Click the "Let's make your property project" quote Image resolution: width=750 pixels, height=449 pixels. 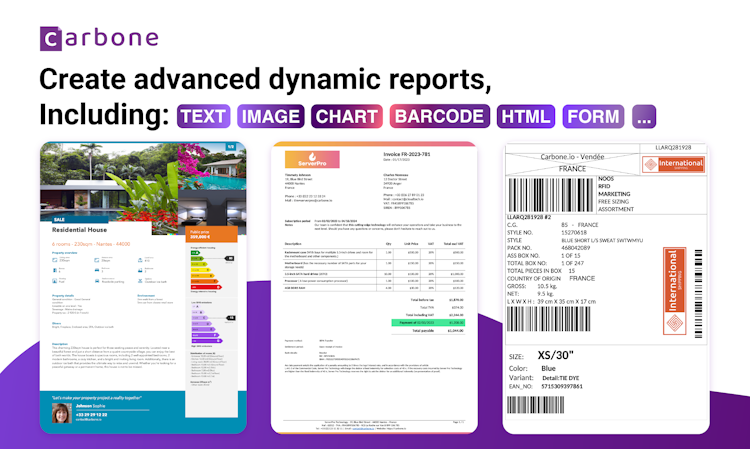(97, 397)
